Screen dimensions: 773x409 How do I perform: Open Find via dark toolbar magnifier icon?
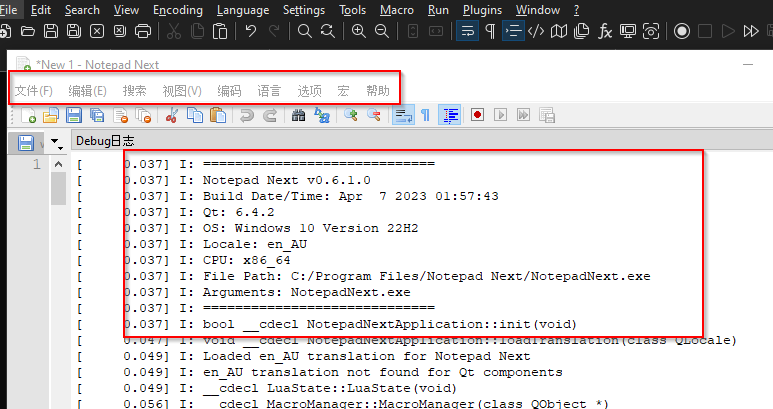click(x=305, y=32)
